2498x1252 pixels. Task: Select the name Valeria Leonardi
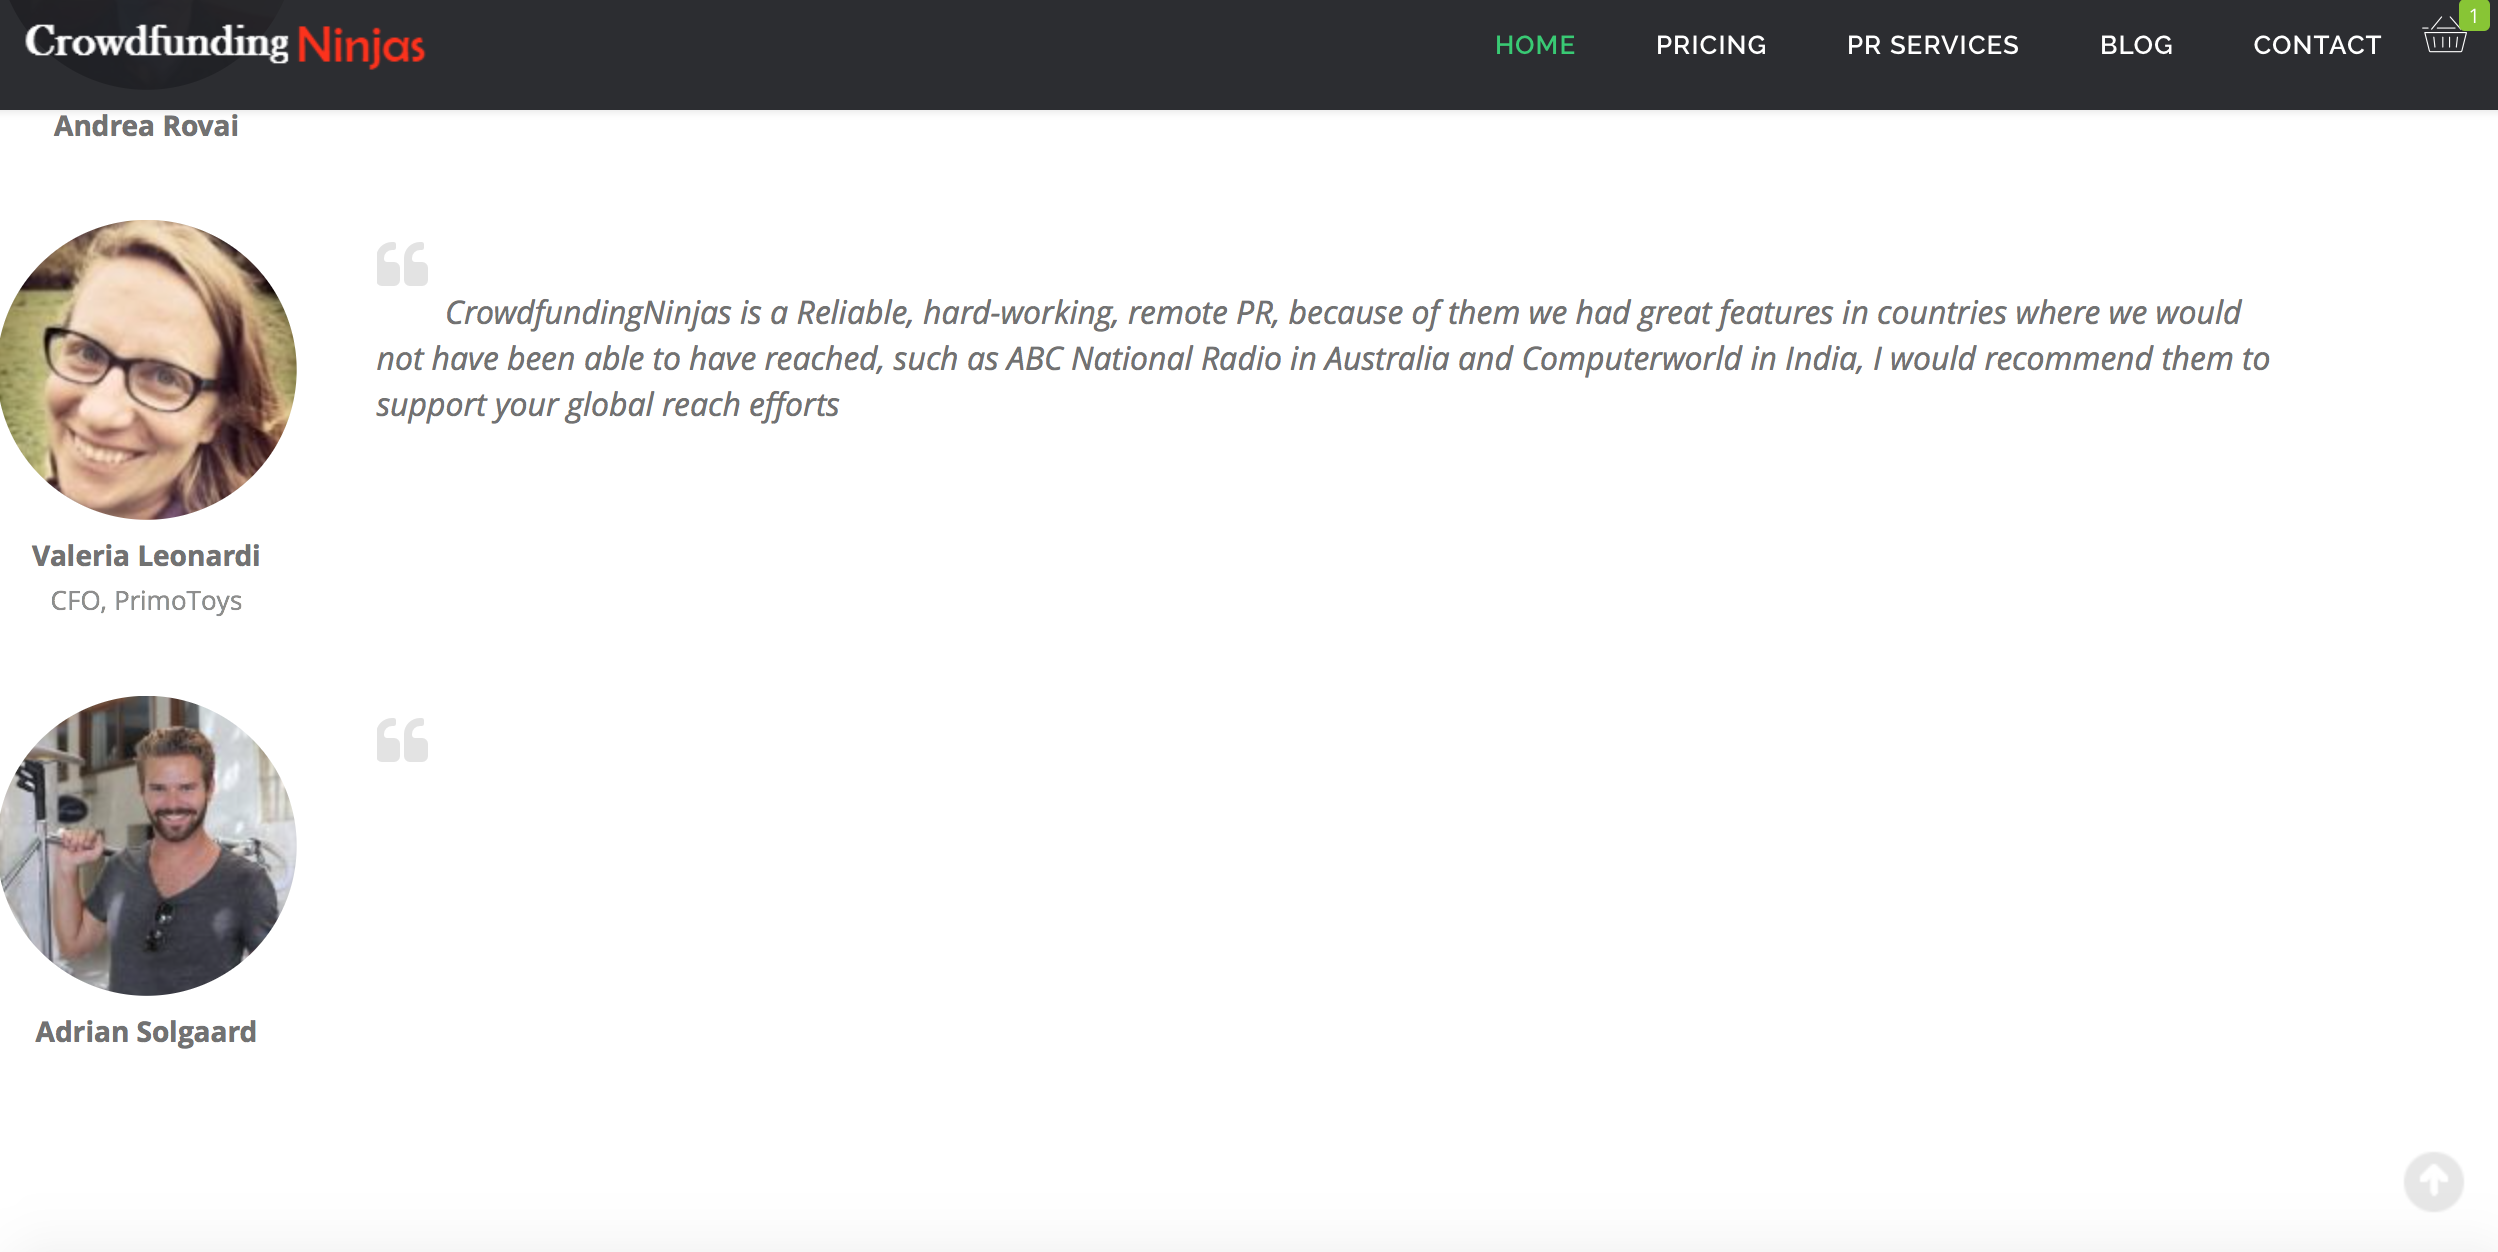(x=146, y=556)
